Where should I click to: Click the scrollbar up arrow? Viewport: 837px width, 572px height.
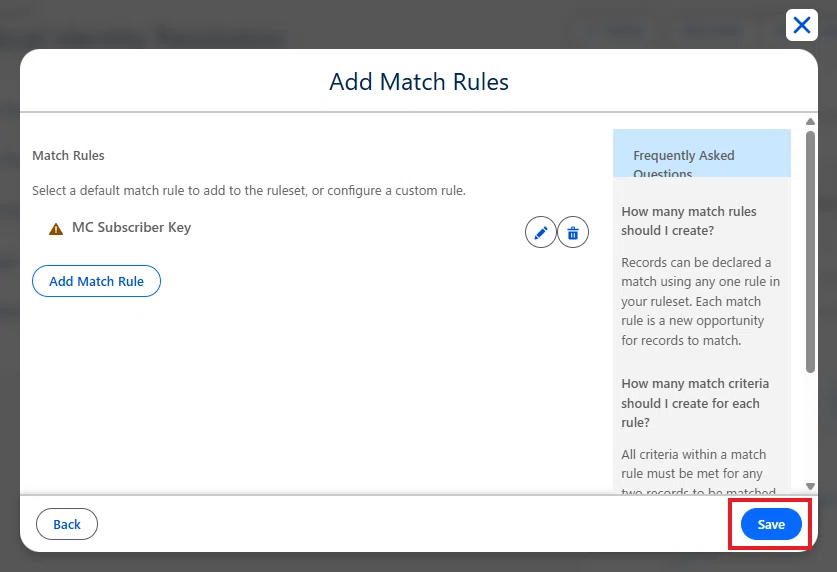point(810,121)
